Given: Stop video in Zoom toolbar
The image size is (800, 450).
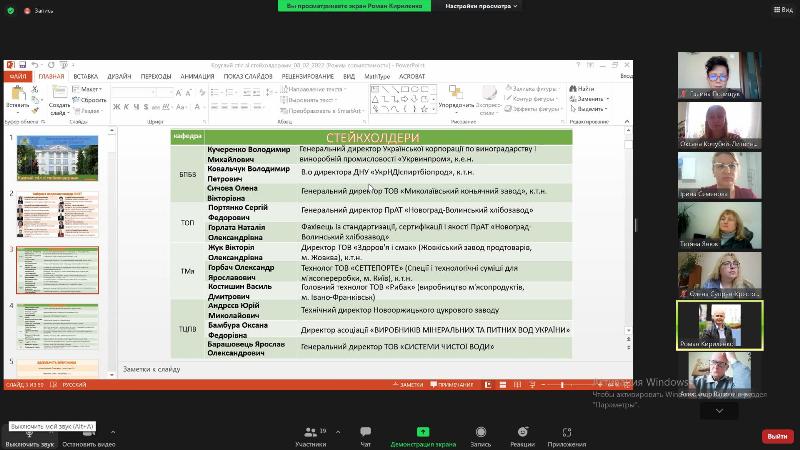Looking at the screenshot, I should click(88, 438).
